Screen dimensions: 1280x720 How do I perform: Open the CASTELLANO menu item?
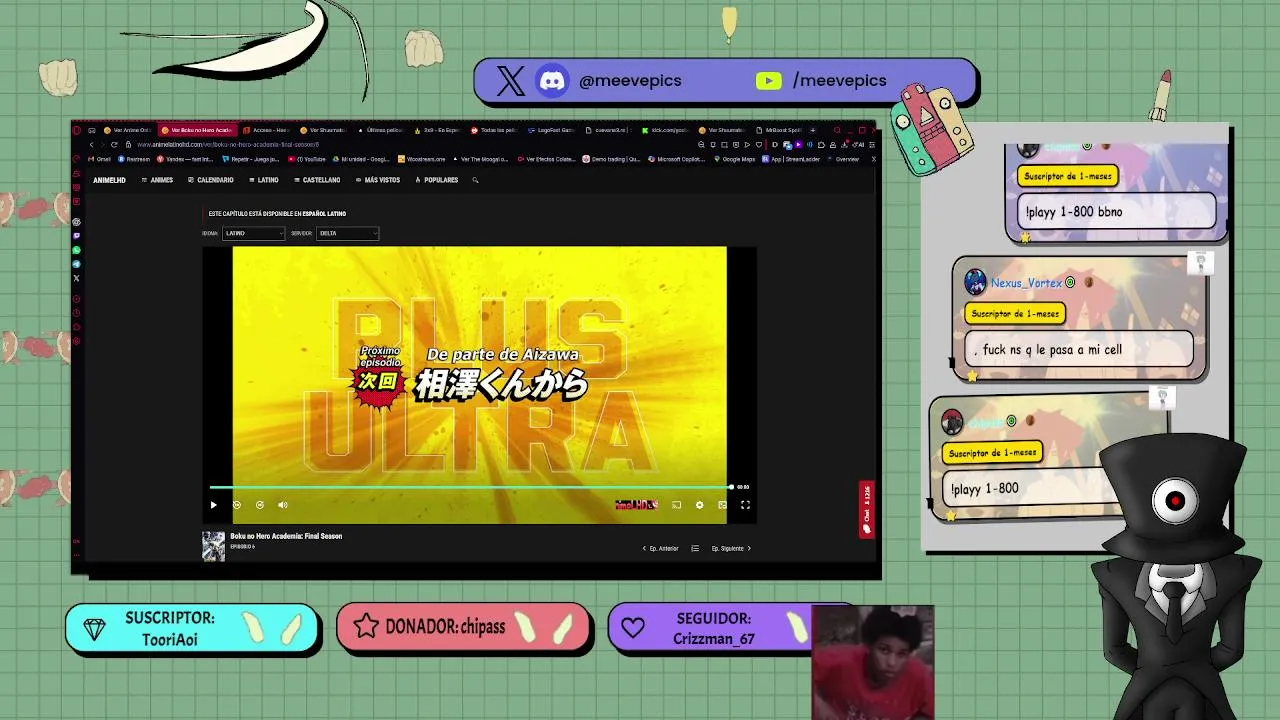click(317, 180)
